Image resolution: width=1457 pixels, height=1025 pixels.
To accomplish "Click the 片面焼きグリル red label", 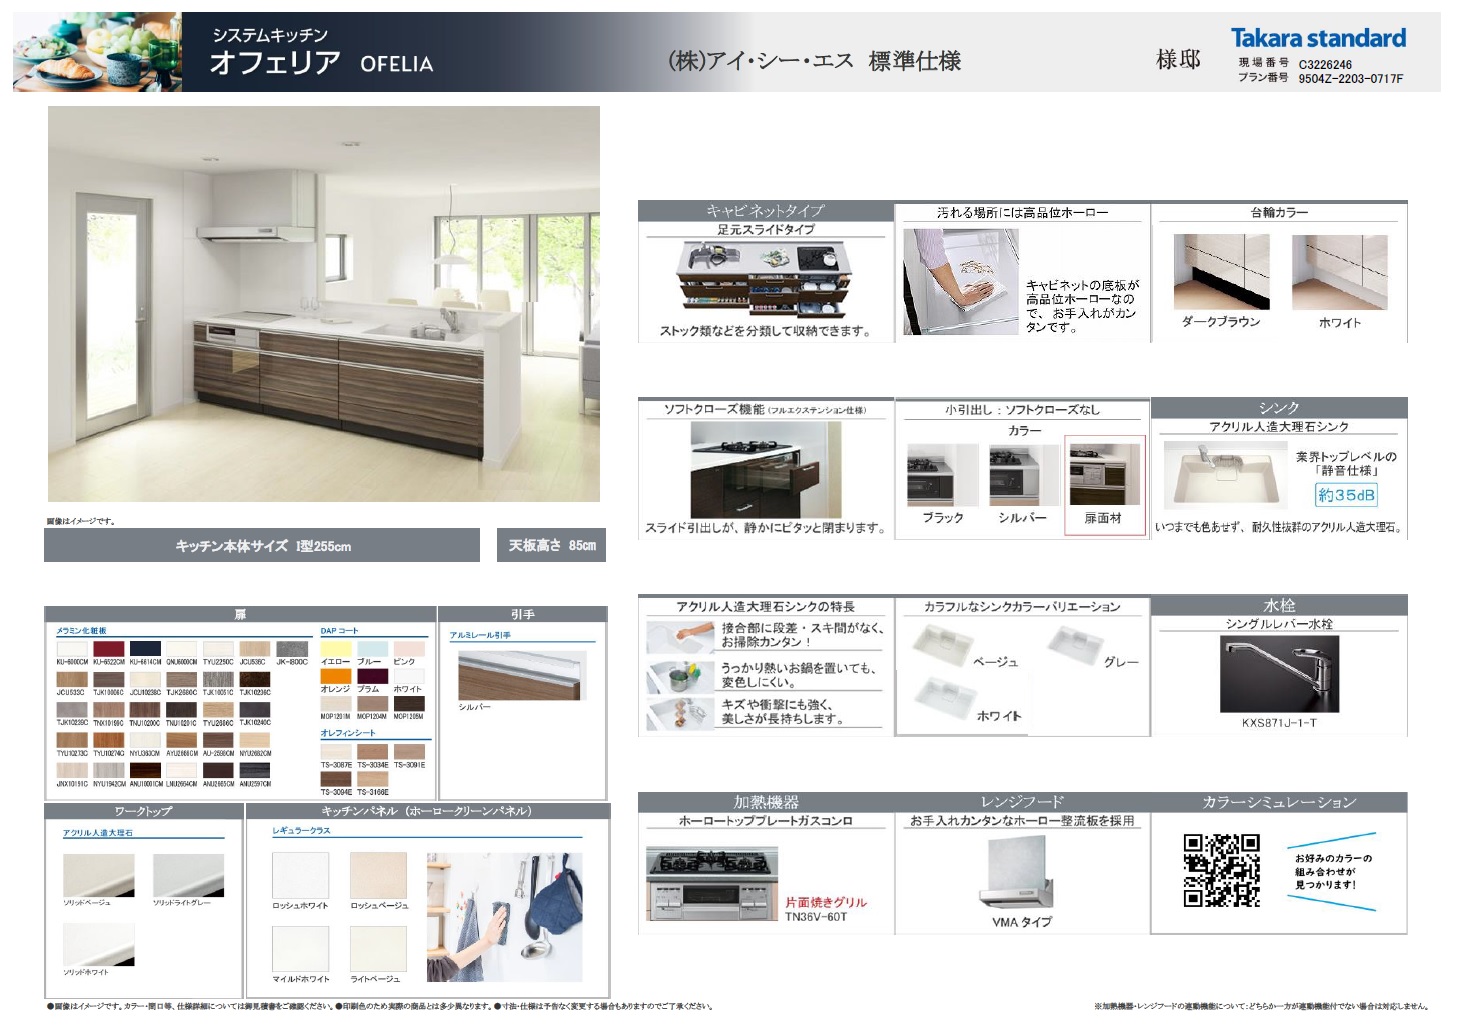I will (x=826, y=902).
